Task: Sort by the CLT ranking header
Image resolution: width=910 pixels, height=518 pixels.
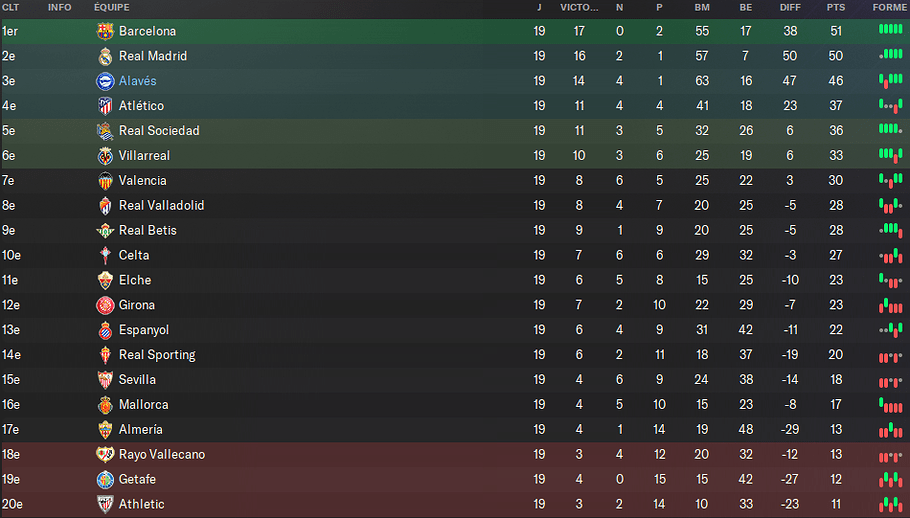Action: coord(10,8)
